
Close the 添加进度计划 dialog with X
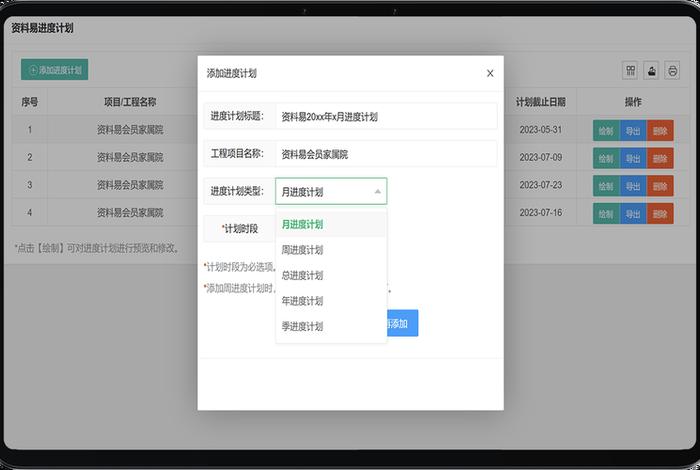pos(490,73)
